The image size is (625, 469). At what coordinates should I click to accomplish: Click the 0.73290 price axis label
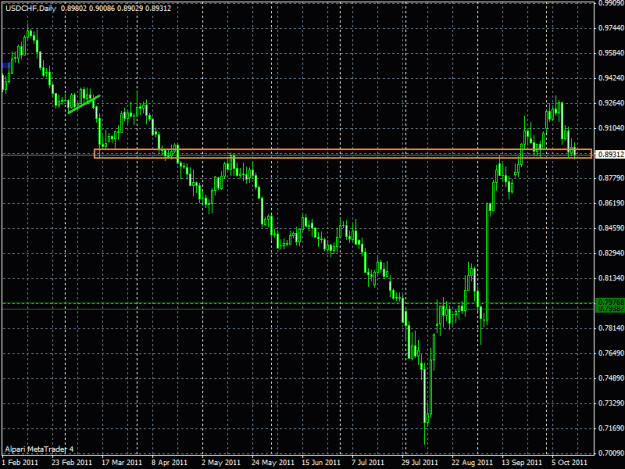(611, 403)
